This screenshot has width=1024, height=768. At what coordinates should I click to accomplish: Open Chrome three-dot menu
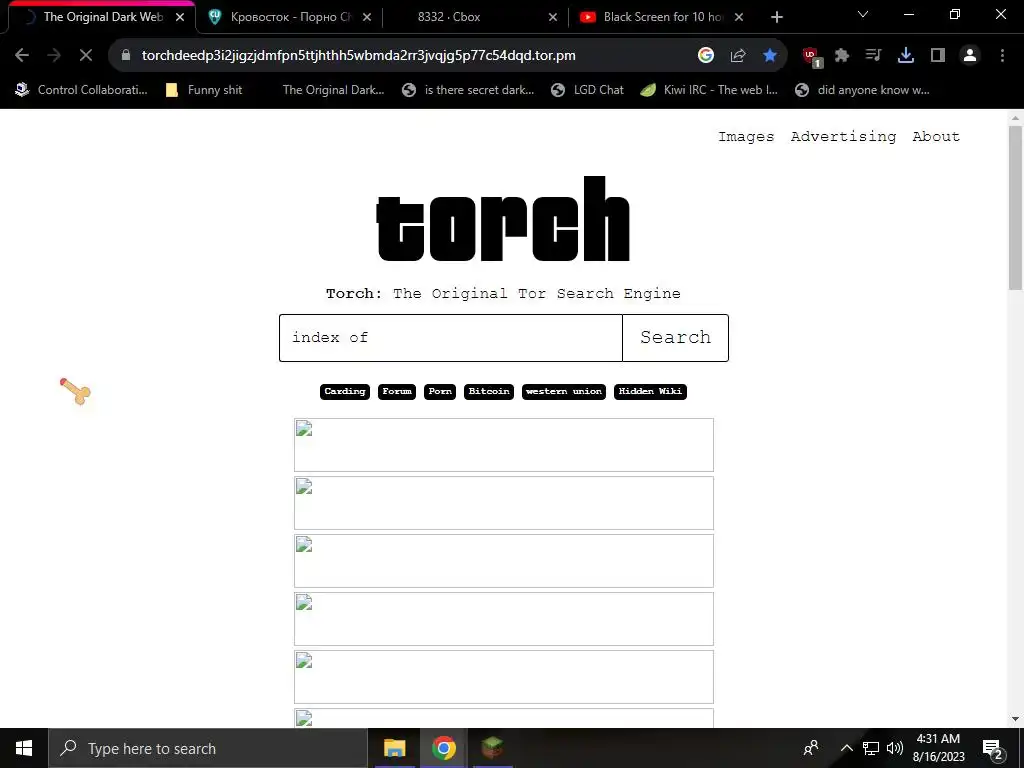(1002, 56)
